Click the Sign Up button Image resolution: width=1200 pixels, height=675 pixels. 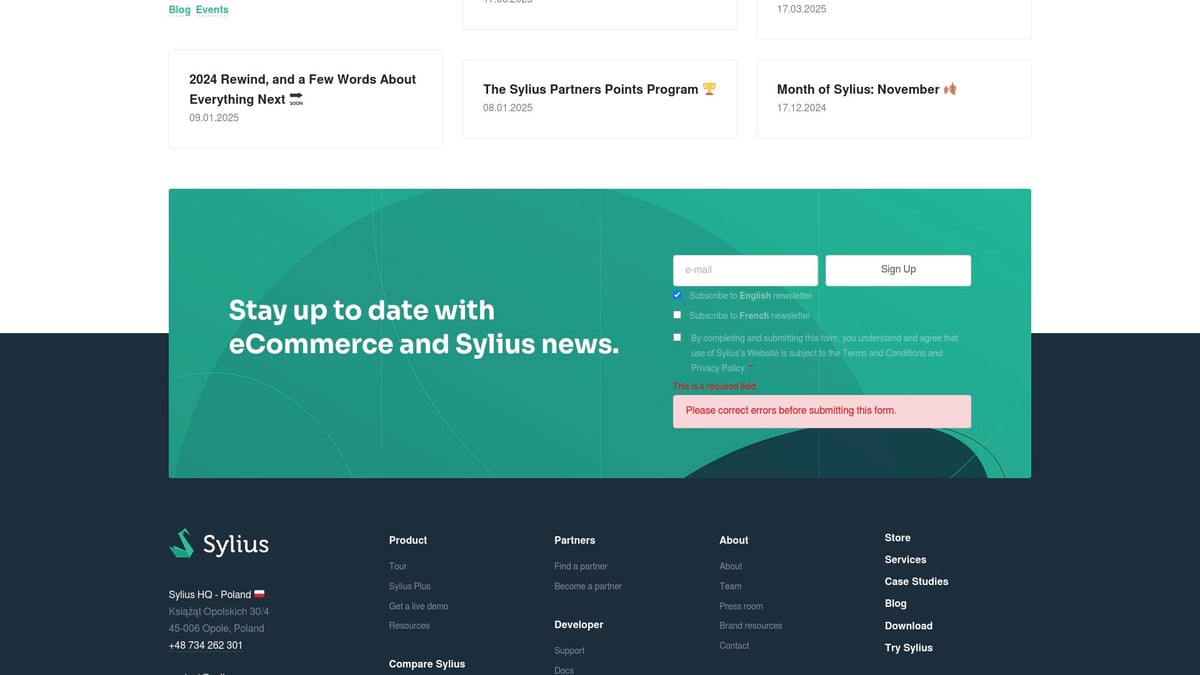898,270
